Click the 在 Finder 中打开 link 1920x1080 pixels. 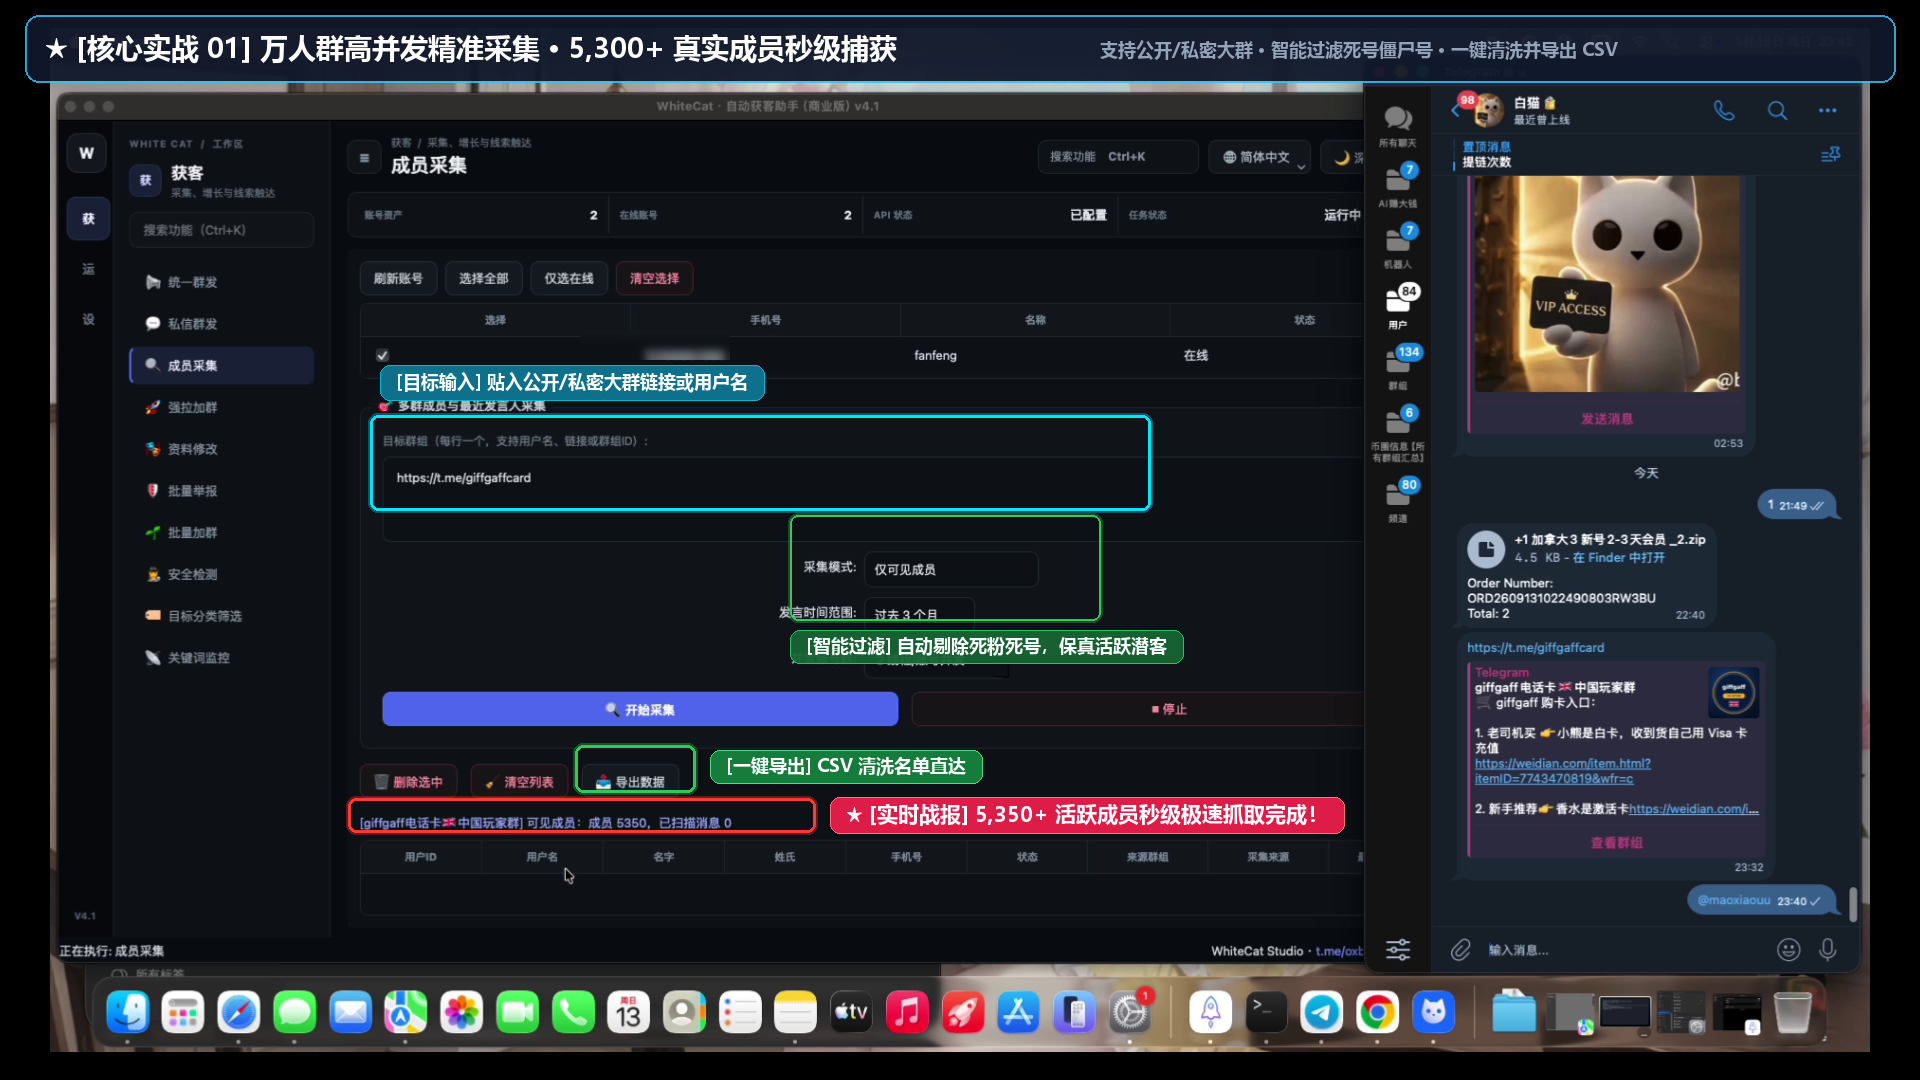tap(1619, 558)
